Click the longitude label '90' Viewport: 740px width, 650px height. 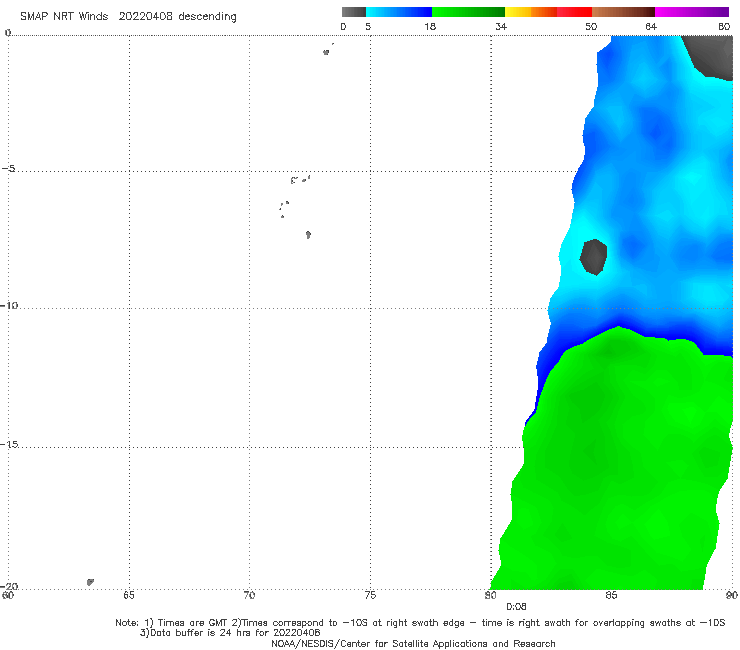tap(732, 595)
